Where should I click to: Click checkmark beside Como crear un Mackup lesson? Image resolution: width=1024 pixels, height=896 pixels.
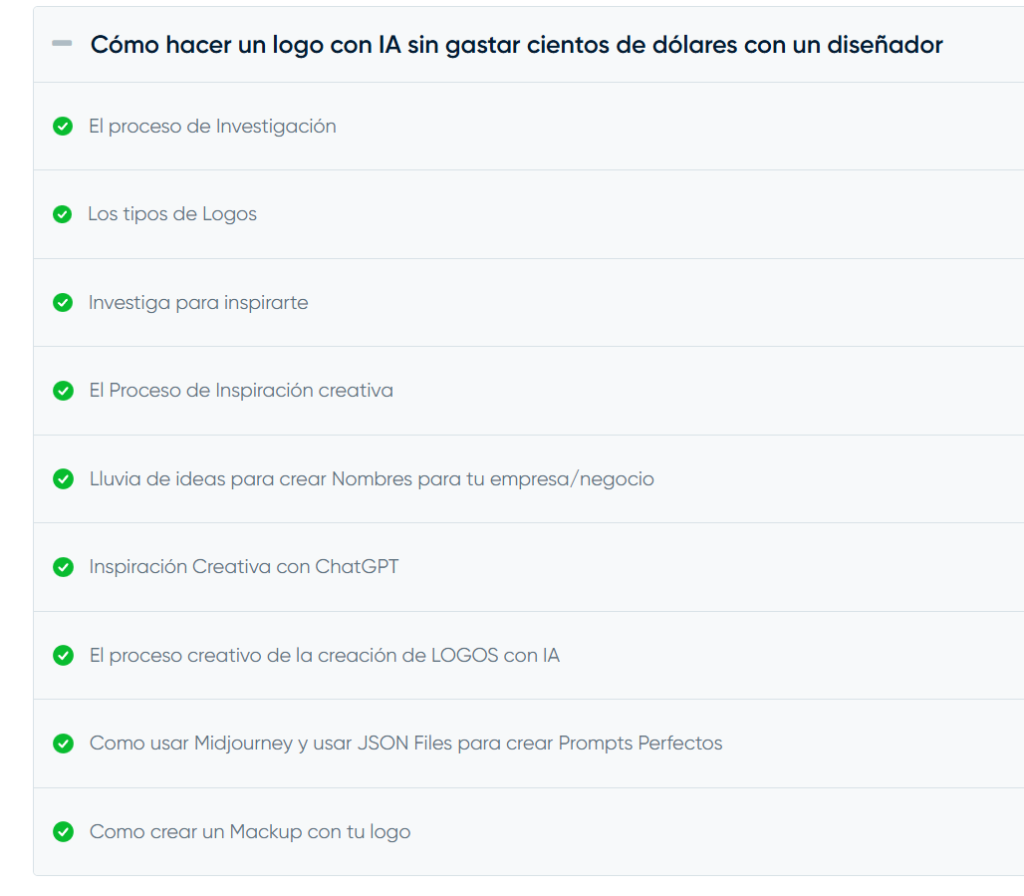[63, 832]
